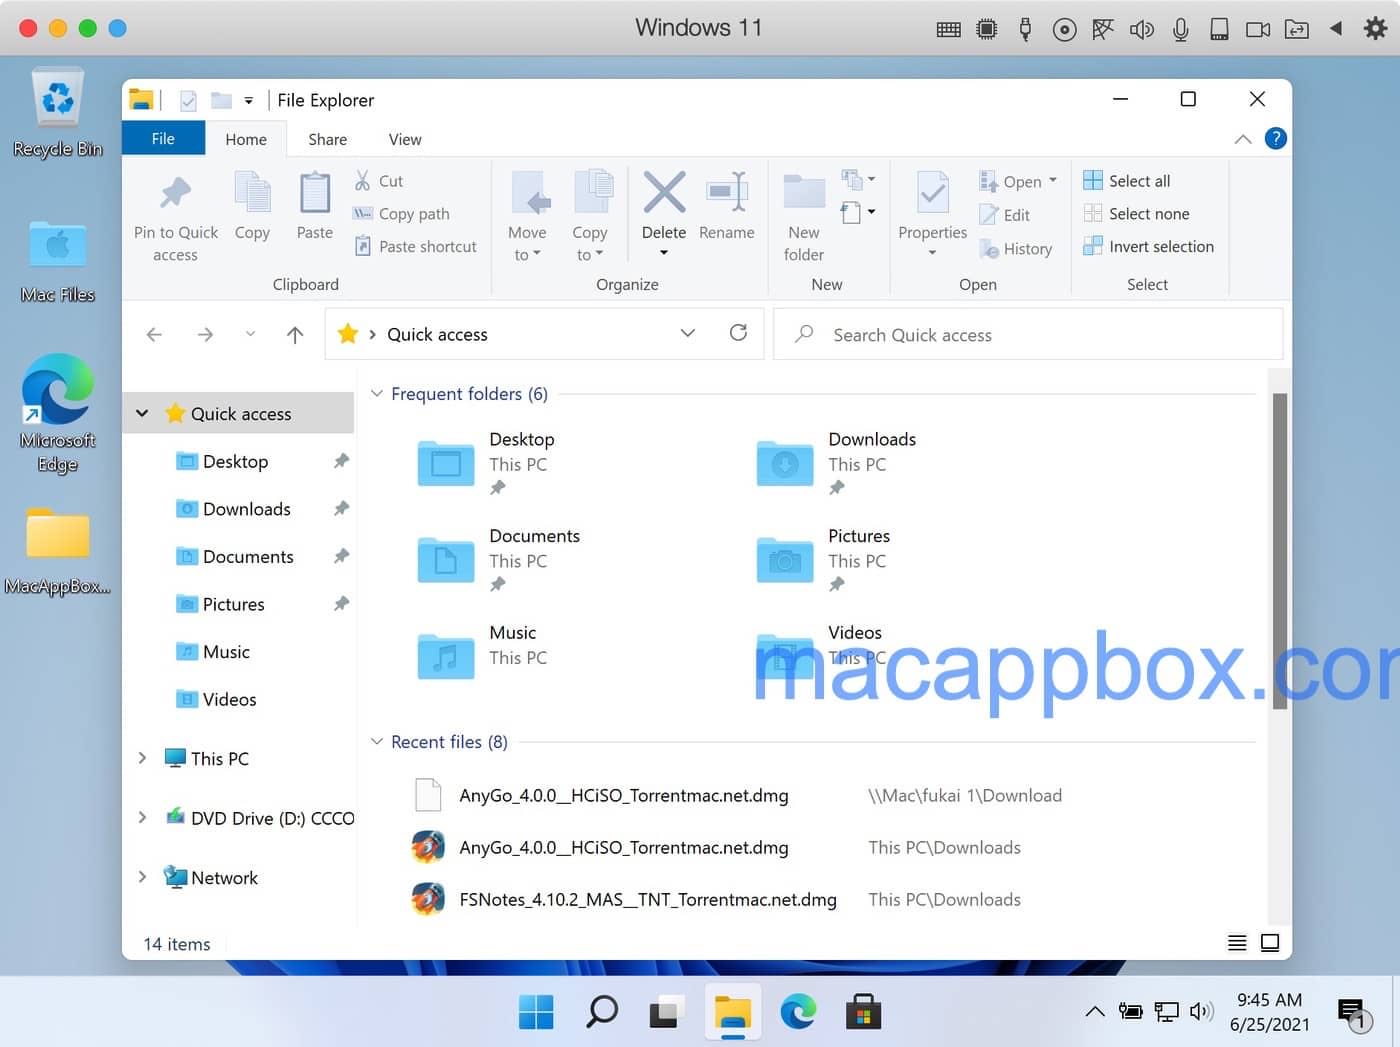Open the File tab
This screenshot has width=1400, height=1047.
pos(163,139)
